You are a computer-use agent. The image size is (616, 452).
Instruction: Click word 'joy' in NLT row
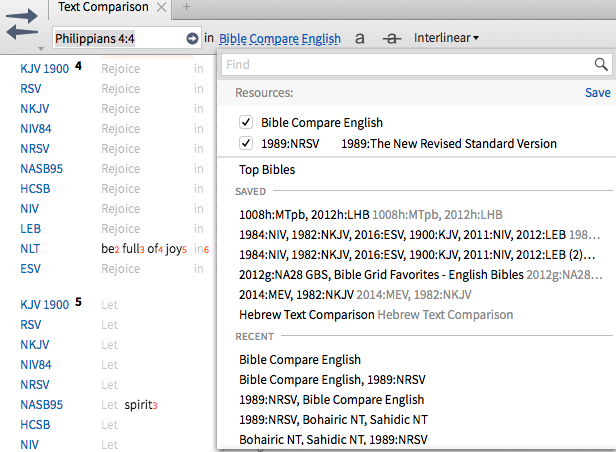click(174, 249)
